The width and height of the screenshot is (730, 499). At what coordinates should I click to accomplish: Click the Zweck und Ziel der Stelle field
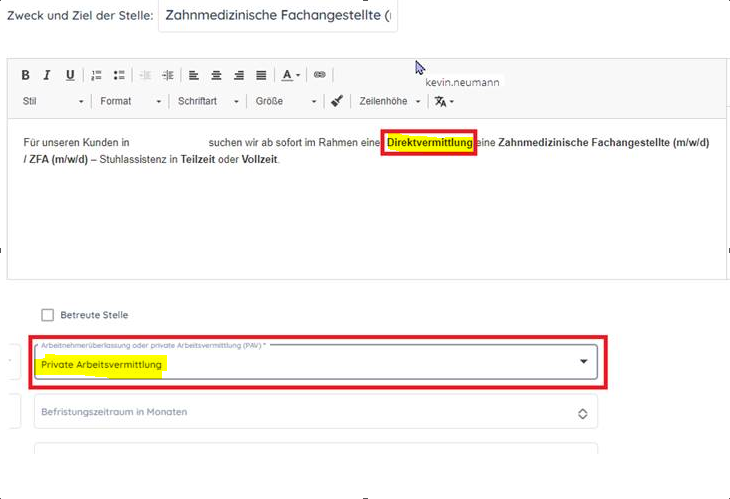point(277,17)
